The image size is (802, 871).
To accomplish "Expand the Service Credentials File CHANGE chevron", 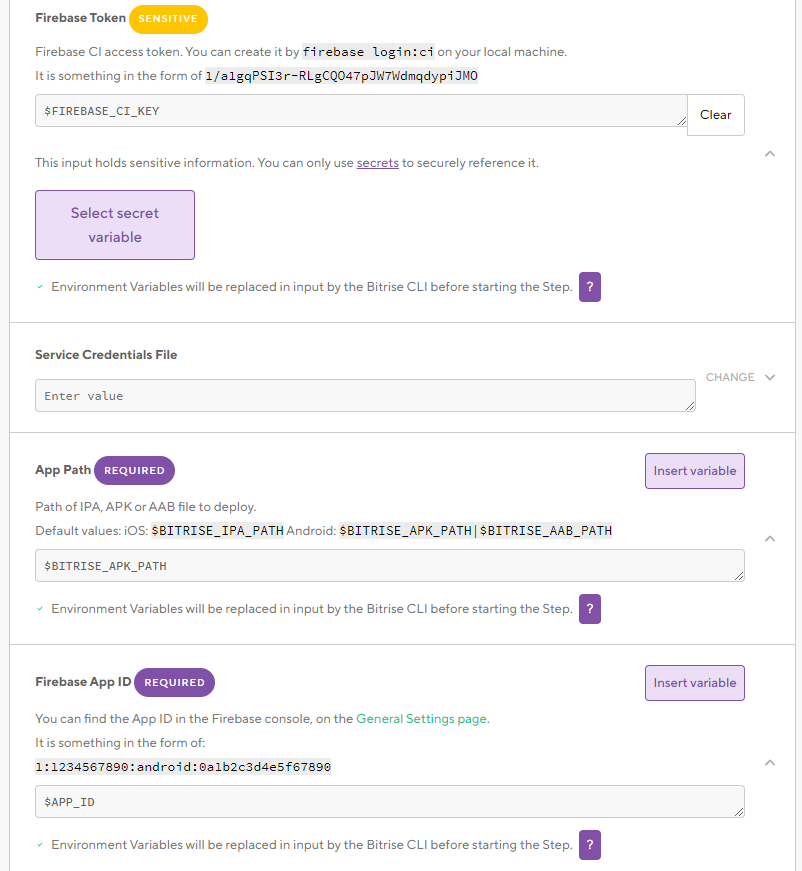I will coord(770,377).
